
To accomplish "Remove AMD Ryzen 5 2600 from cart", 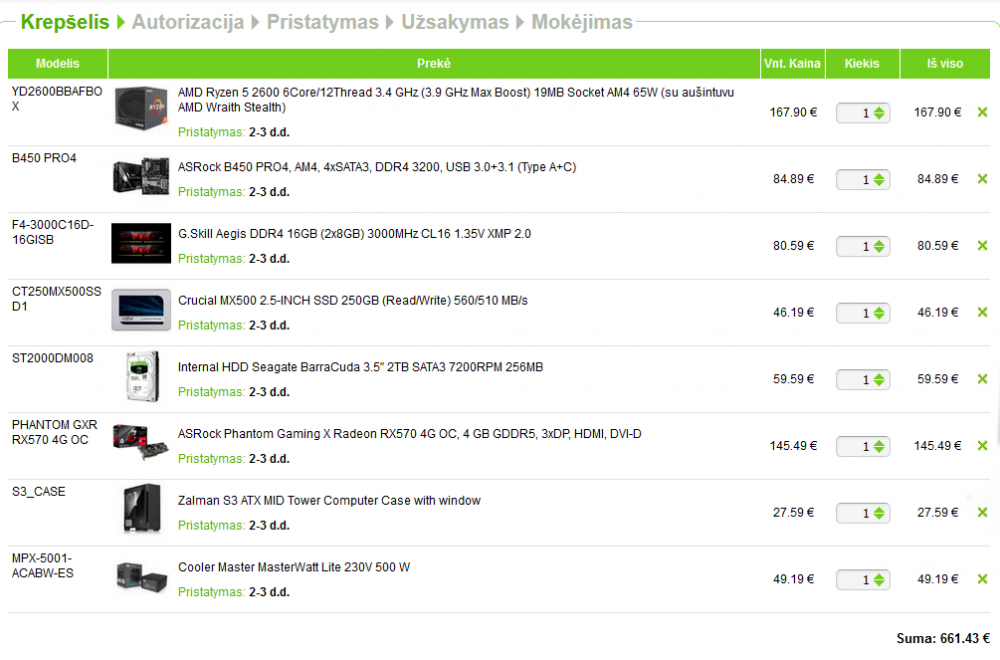I will coord(982,112).
